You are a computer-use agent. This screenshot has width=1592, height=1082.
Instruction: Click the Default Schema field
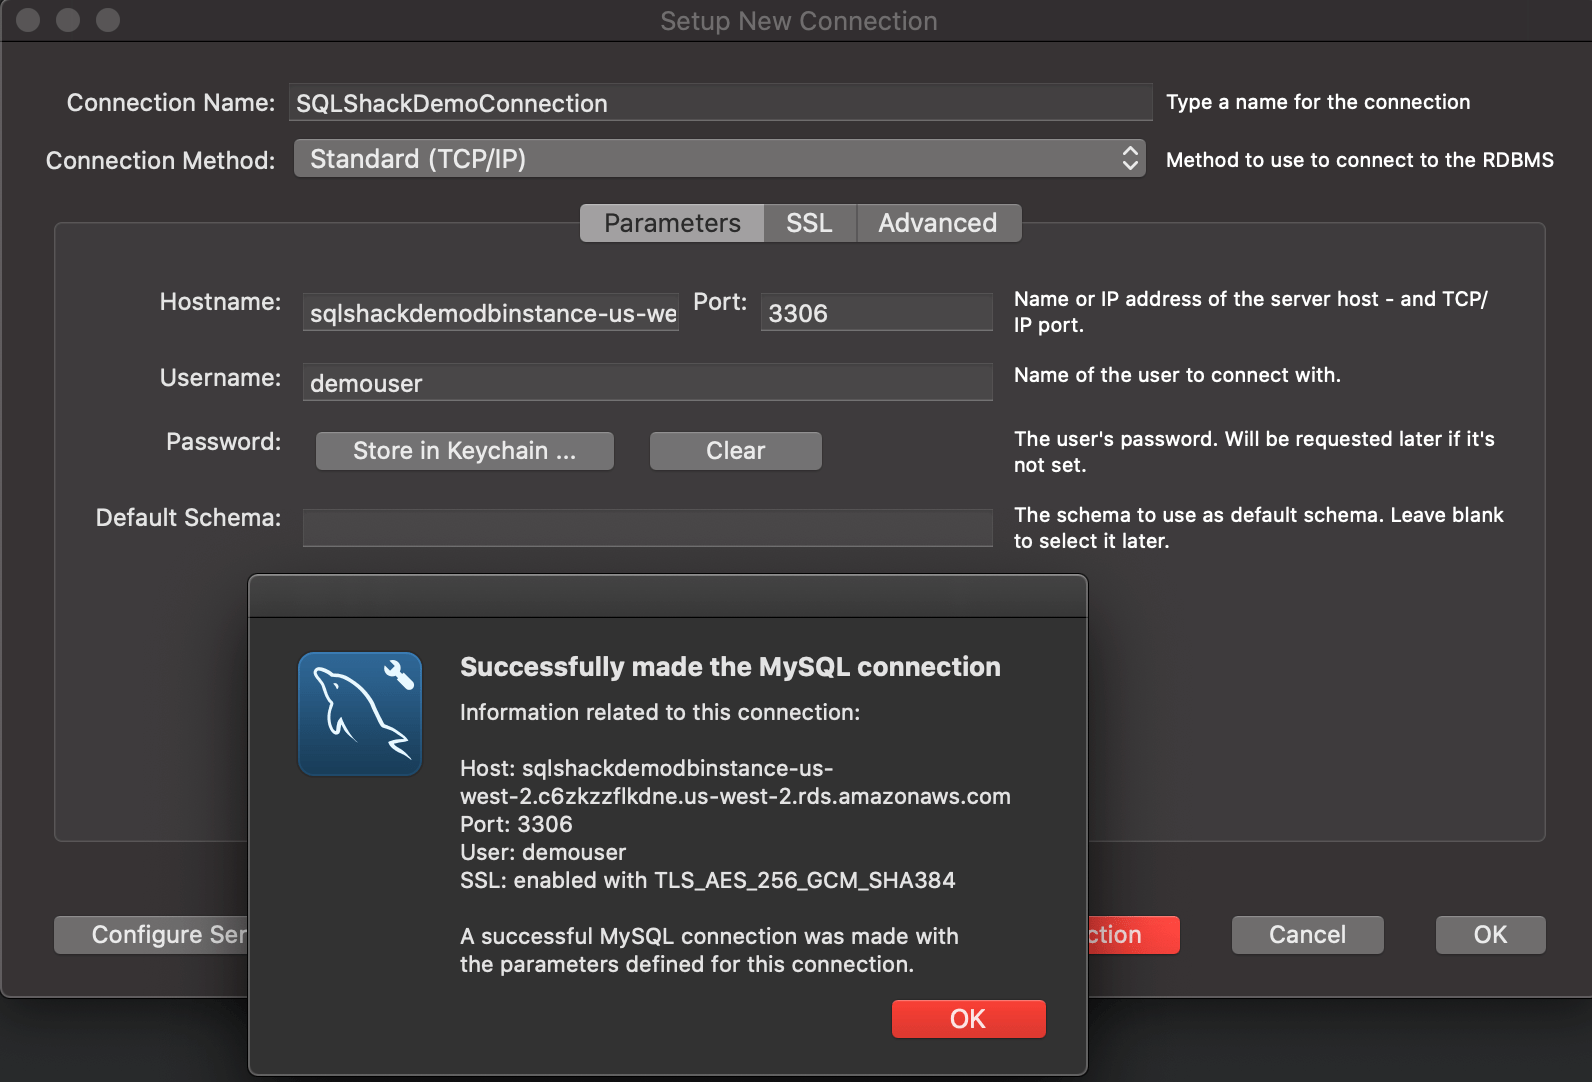click(647, 527)
